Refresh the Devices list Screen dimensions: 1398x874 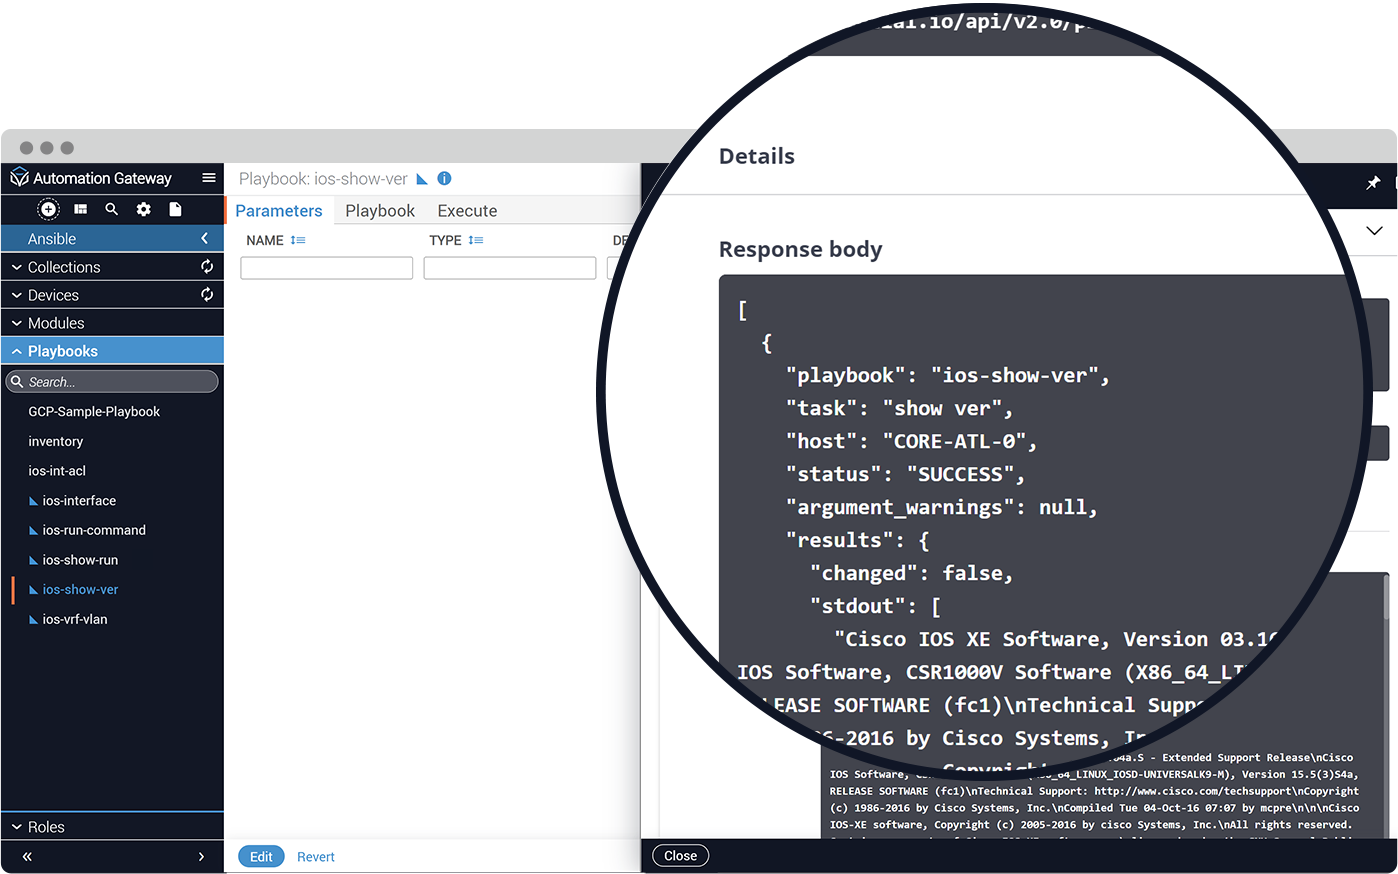coord(207,295)
